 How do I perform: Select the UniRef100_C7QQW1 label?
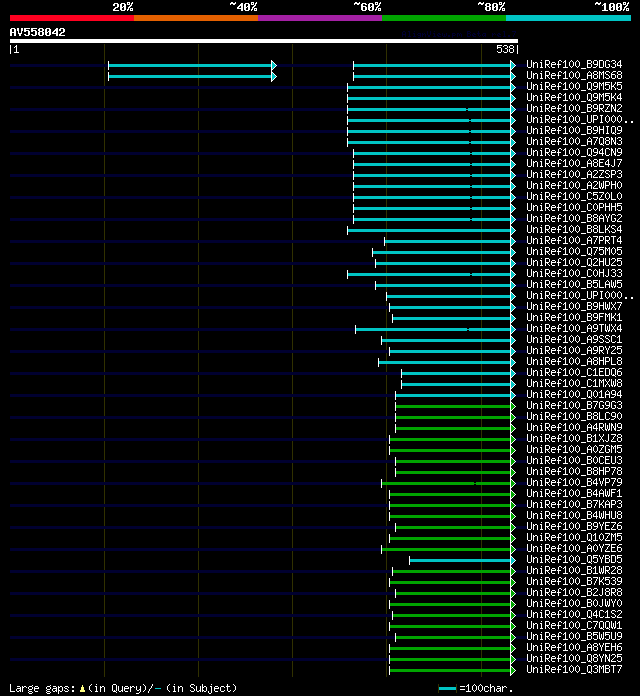[574, 625]
